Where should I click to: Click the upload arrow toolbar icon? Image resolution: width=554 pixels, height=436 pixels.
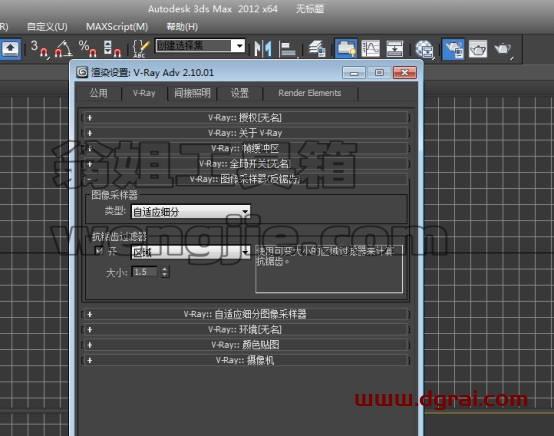[x=10, y=48]
